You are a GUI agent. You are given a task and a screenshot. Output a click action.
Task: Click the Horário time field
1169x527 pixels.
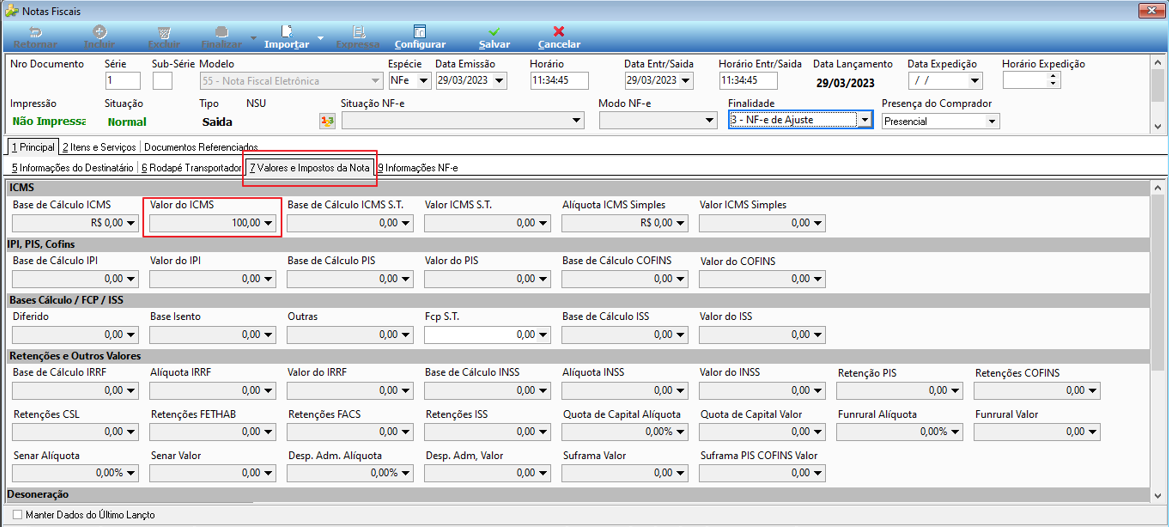pyautogui.click(x=559, y=81)
